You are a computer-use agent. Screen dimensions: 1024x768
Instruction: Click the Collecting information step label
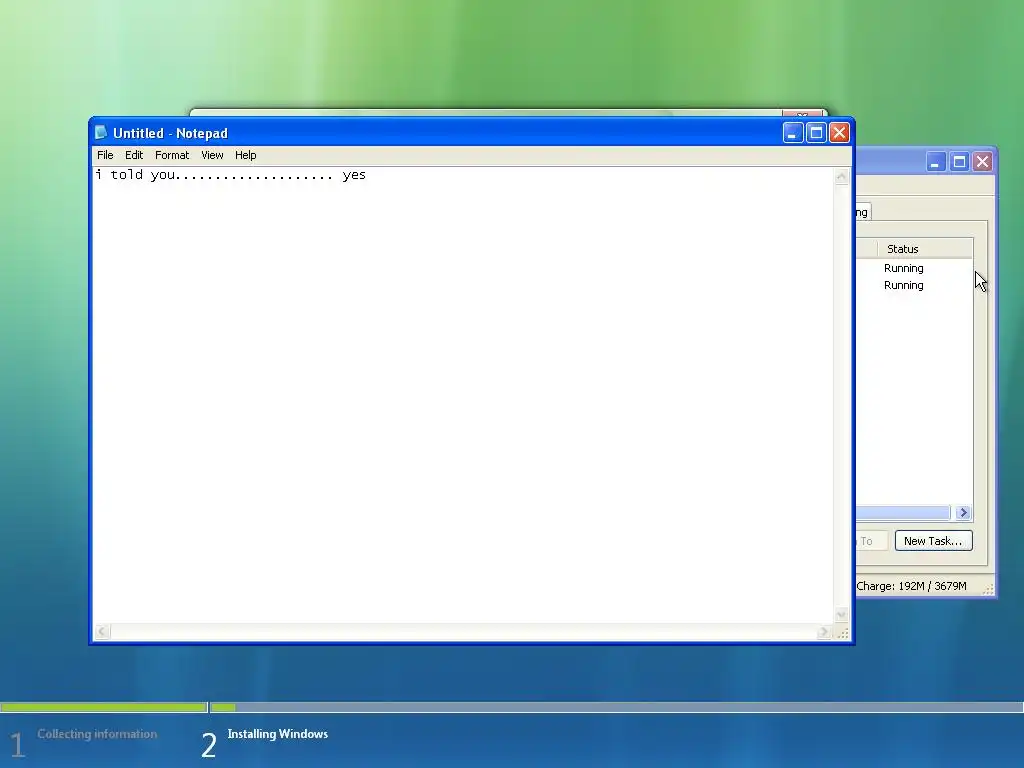(x=97, y=734)
